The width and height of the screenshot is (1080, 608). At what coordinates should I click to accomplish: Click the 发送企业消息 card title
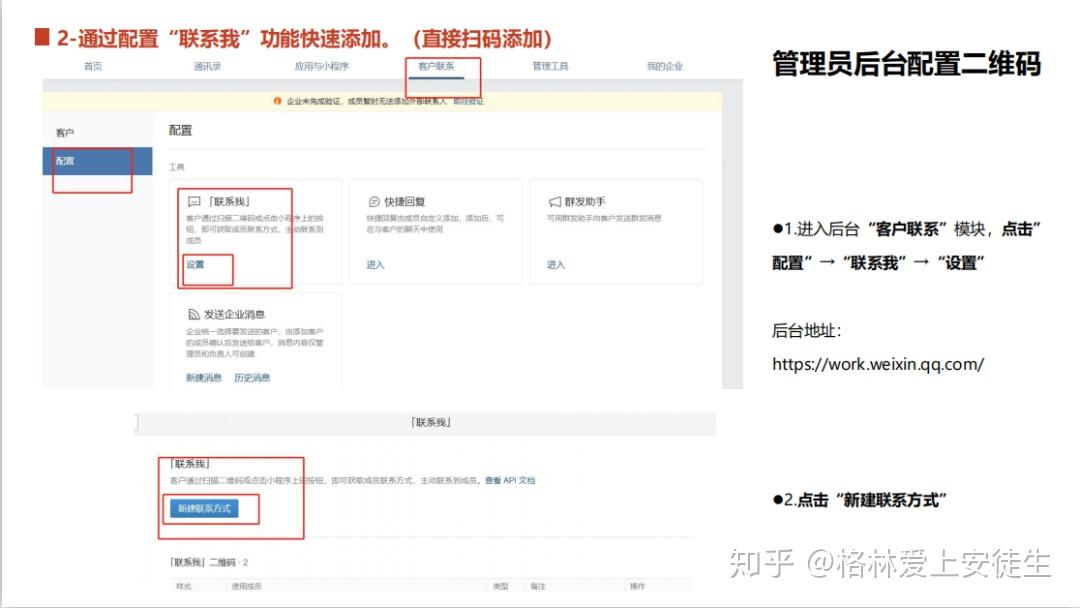click(234, 315)
